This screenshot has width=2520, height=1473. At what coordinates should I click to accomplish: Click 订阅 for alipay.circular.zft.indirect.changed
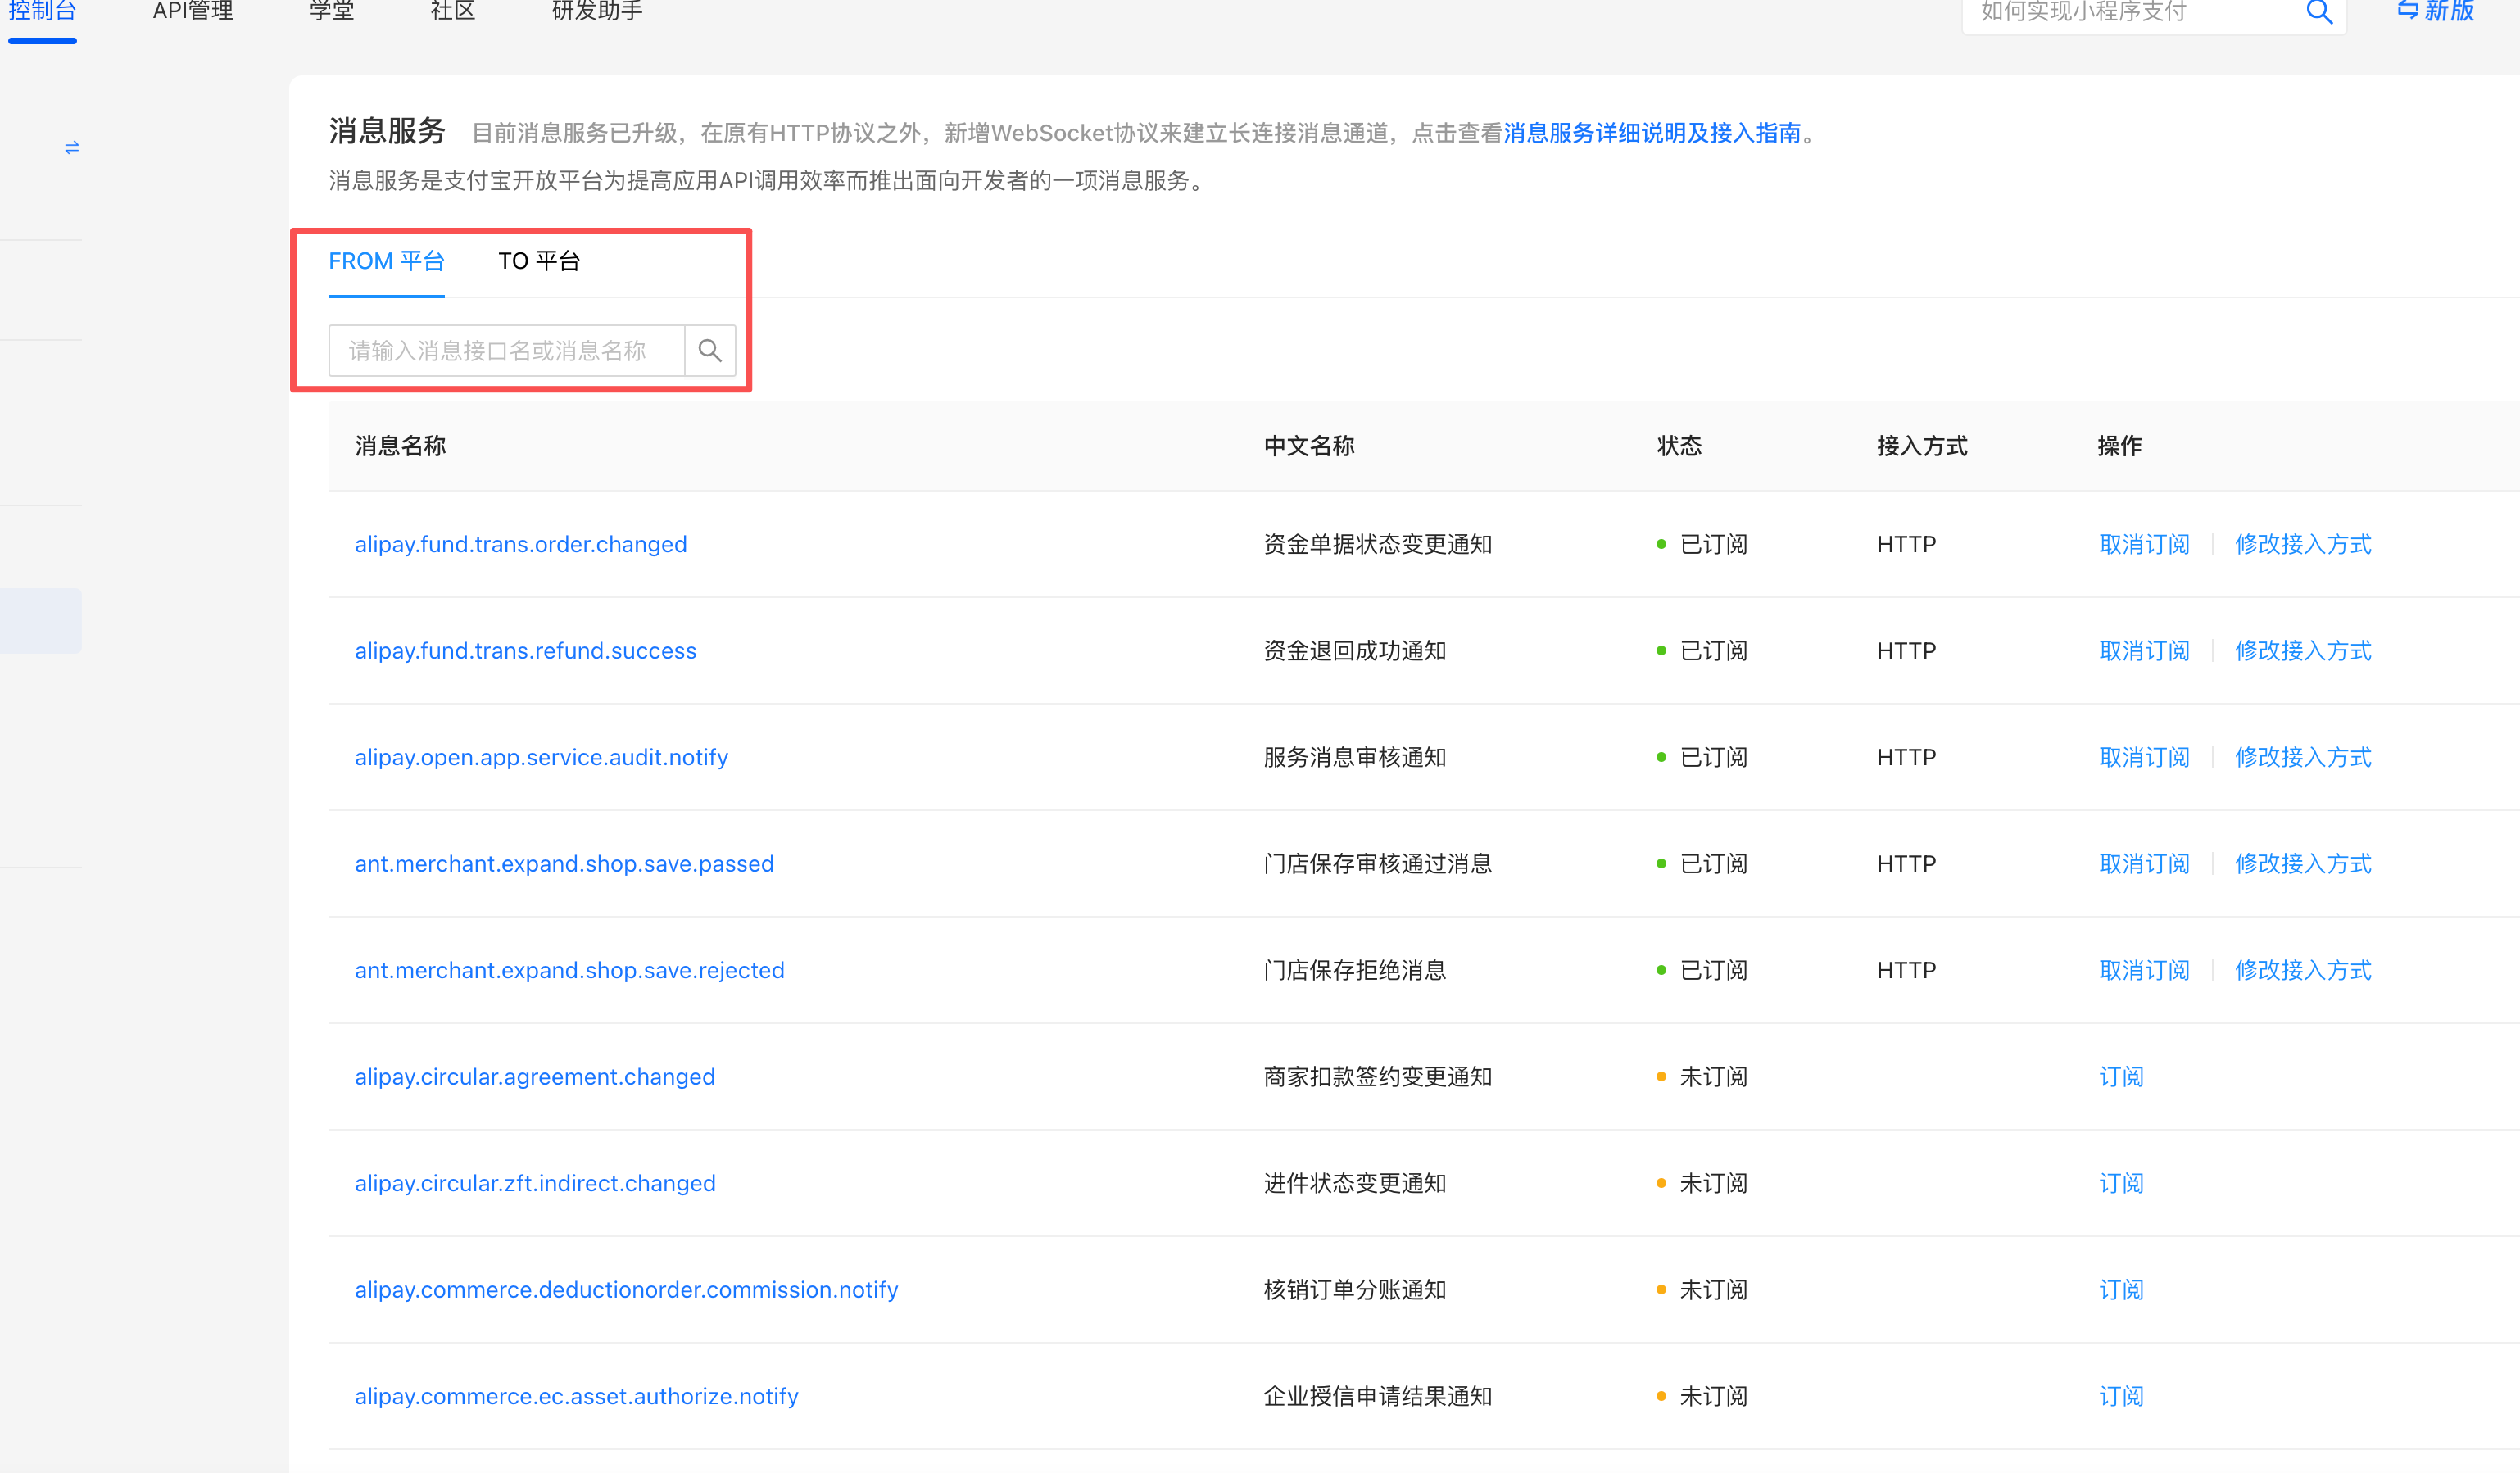point(2121,1183)
